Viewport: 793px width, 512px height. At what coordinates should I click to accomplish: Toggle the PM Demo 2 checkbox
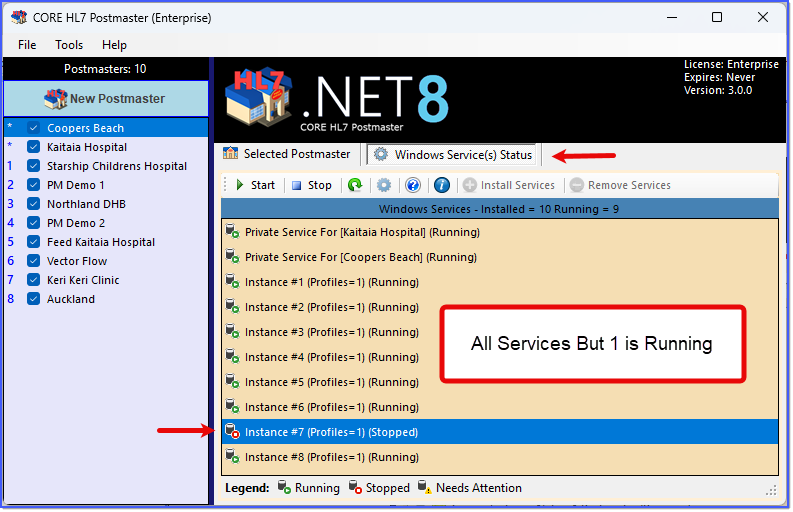click(x=33, y=223)
